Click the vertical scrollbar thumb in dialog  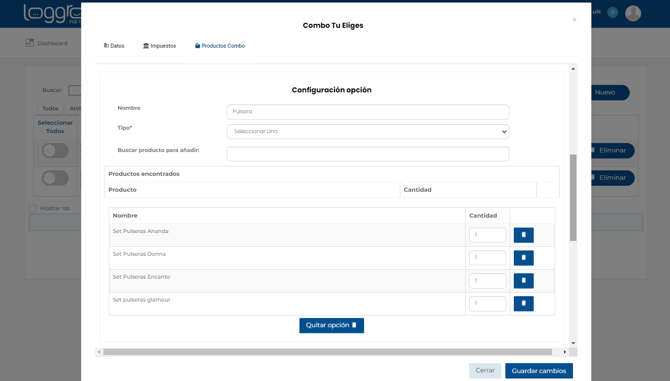(x=573, y=198)
